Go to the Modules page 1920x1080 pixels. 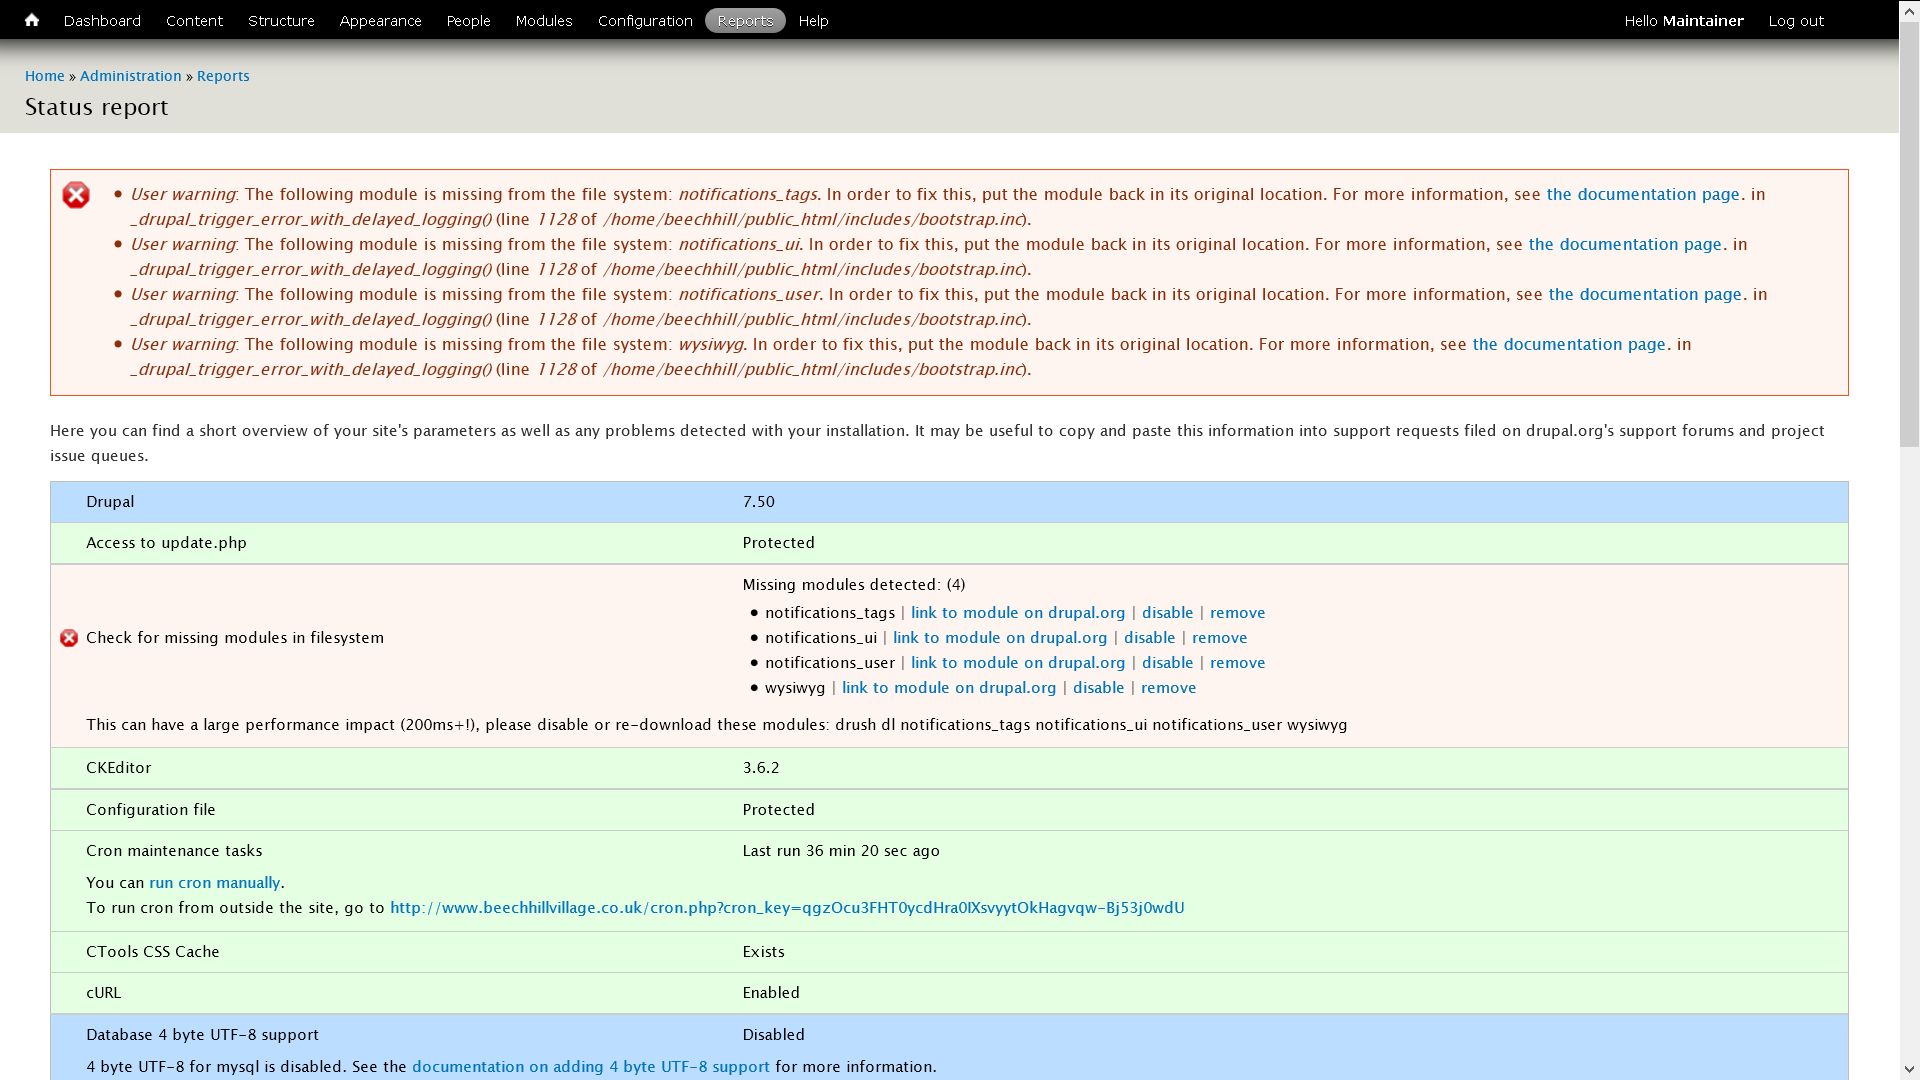pyautogui.click(x=543, y=20)
